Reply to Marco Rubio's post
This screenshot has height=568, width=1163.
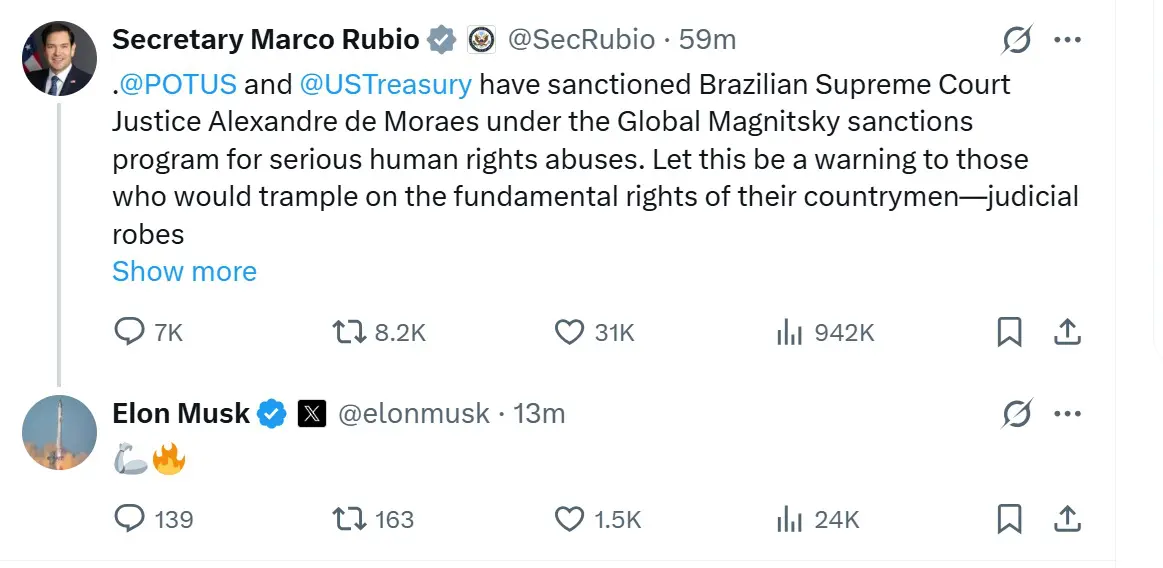pyautogui.click(x=130, y=332)
